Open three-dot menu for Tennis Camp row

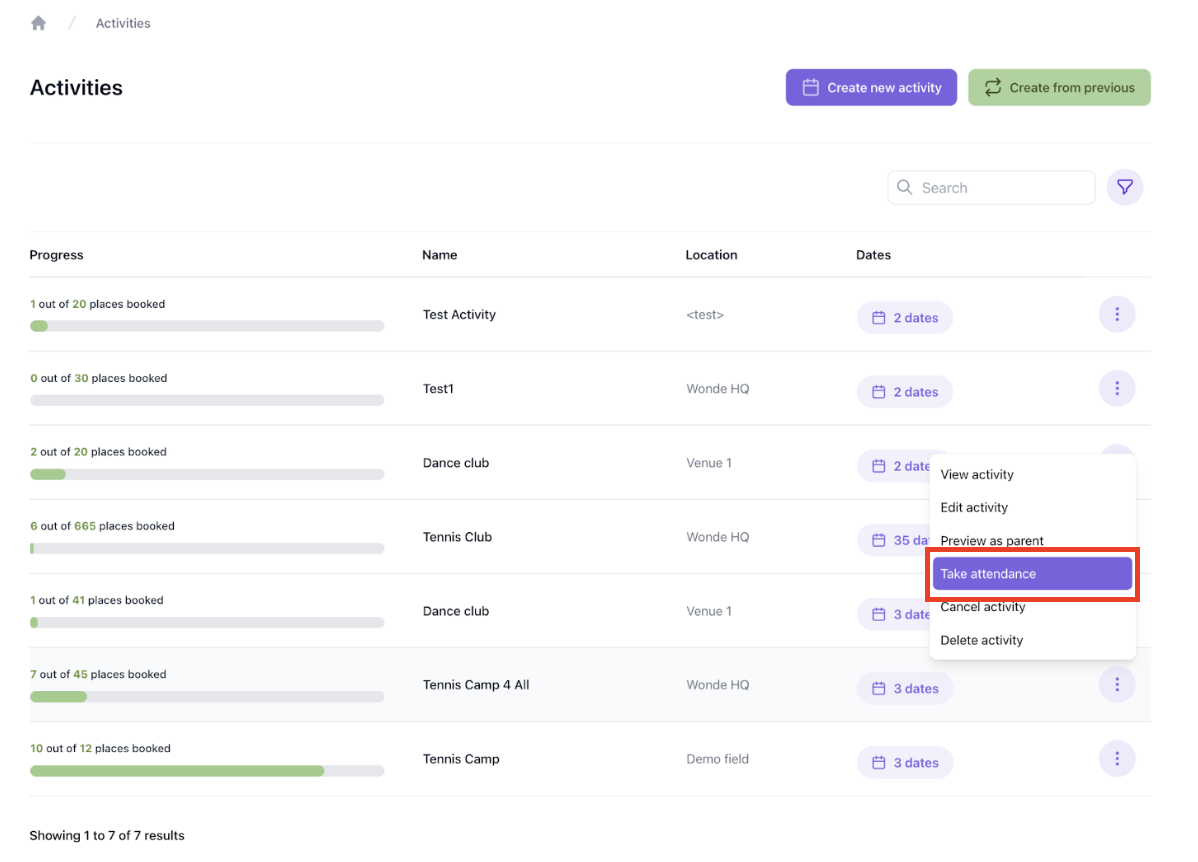(x=1117, y=759)
